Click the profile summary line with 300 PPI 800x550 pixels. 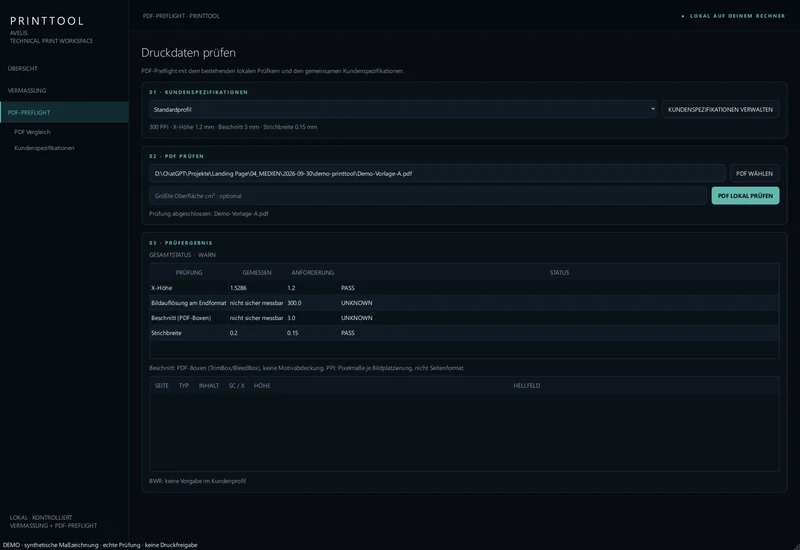[233, 127]
